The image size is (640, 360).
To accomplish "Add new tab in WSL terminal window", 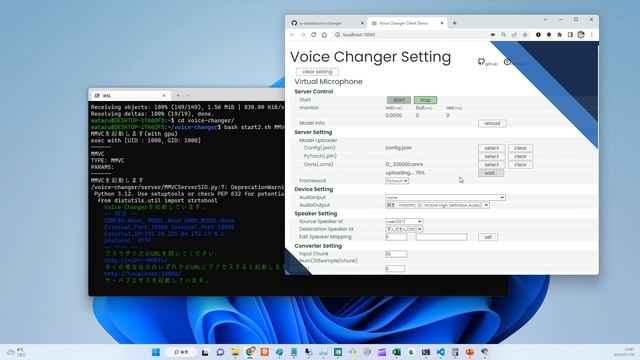I will (x=178, y=95).
